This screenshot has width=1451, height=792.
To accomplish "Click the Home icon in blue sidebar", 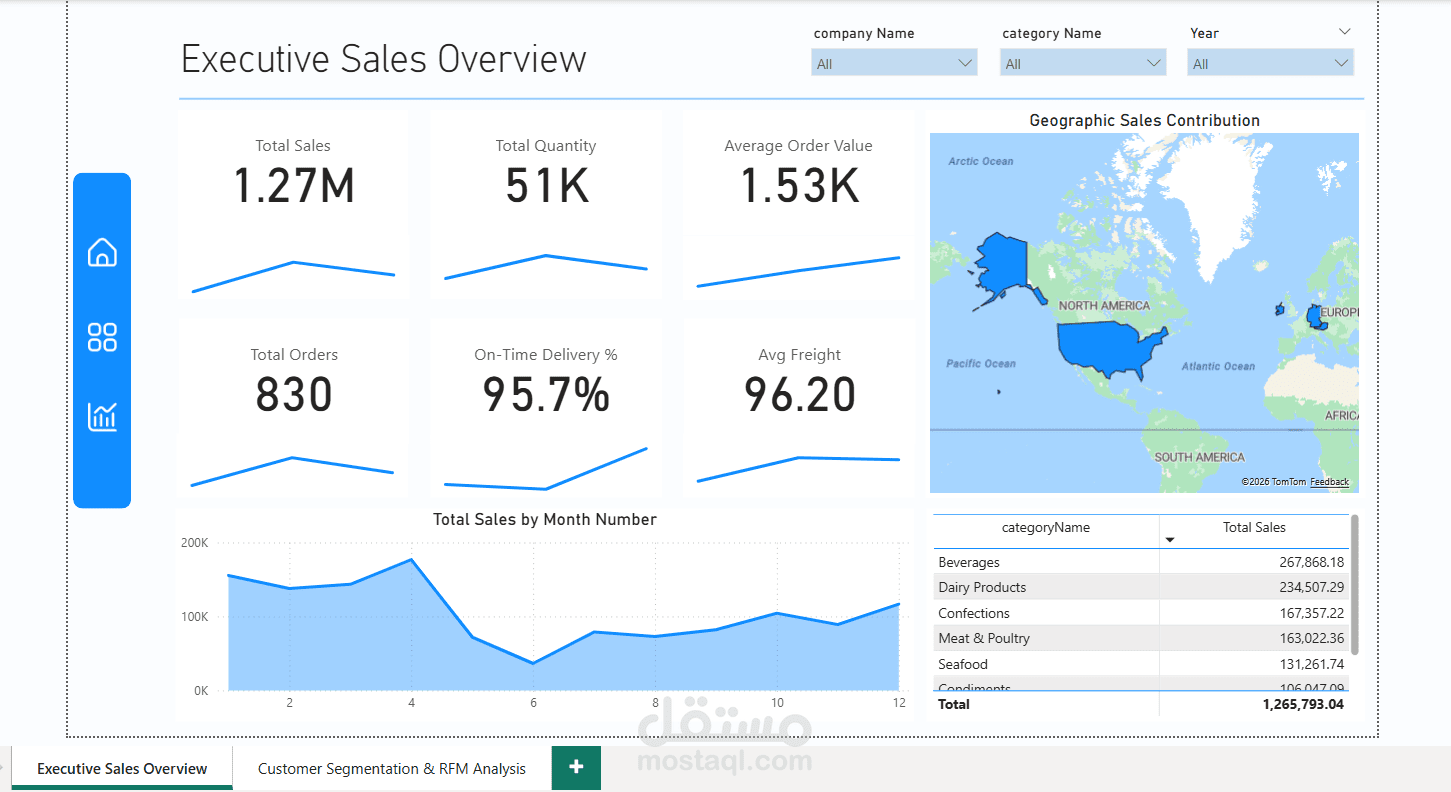I will (102, 252).
